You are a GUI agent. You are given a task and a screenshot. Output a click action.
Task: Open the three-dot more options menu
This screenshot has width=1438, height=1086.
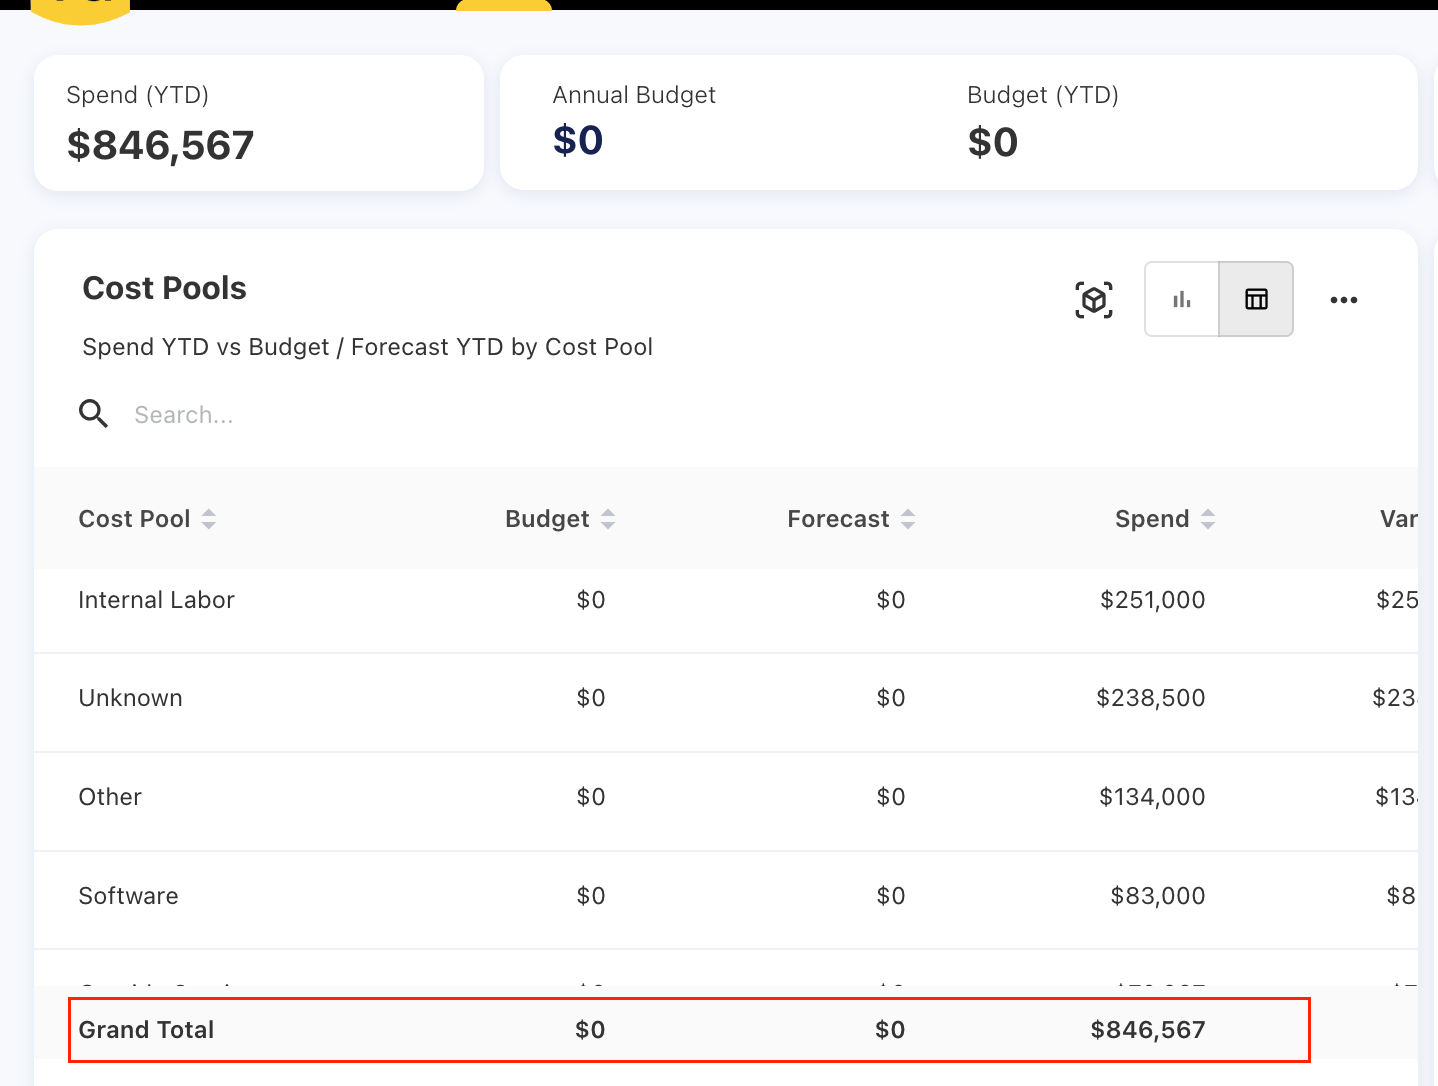(x=1343, y=300)
